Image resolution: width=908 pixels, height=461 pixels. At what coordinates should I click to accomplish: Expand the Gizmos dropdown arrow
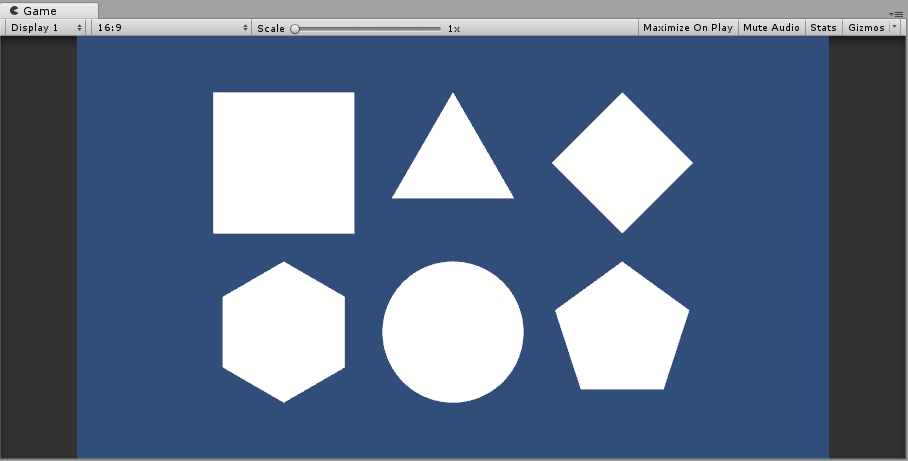(895, 27)
